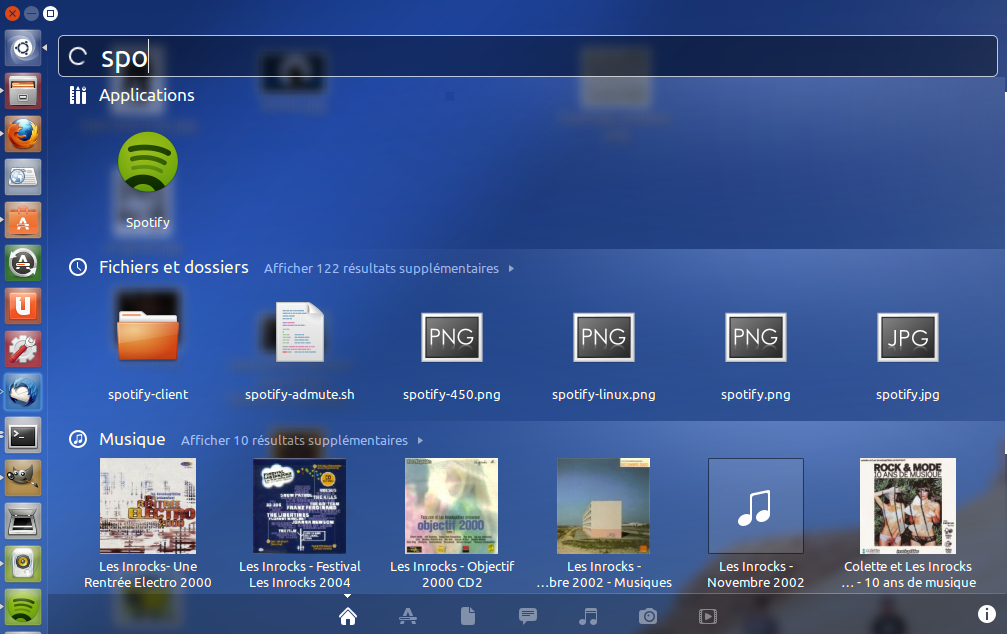
Task: Switch to the Music lens icon
Action: [x=588, y=617]
